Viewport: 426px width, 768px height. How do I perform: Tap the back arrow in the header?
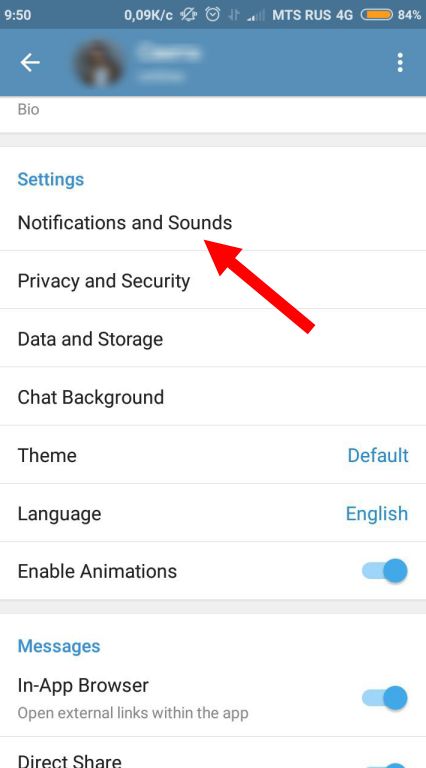(x=30, y=63)
